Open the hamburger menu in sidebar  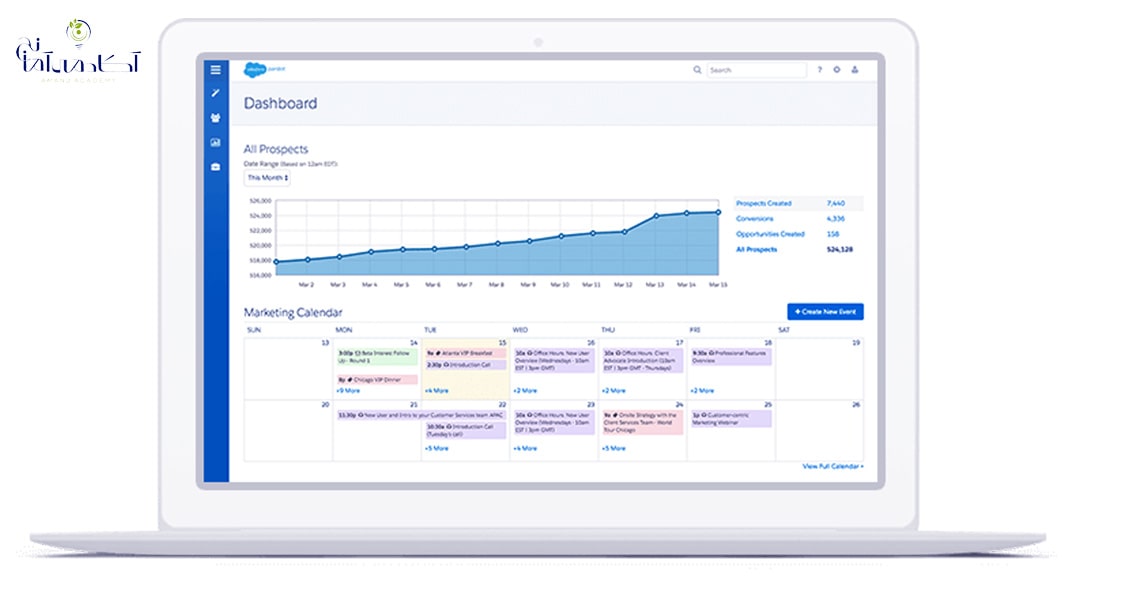click(215, 70)
